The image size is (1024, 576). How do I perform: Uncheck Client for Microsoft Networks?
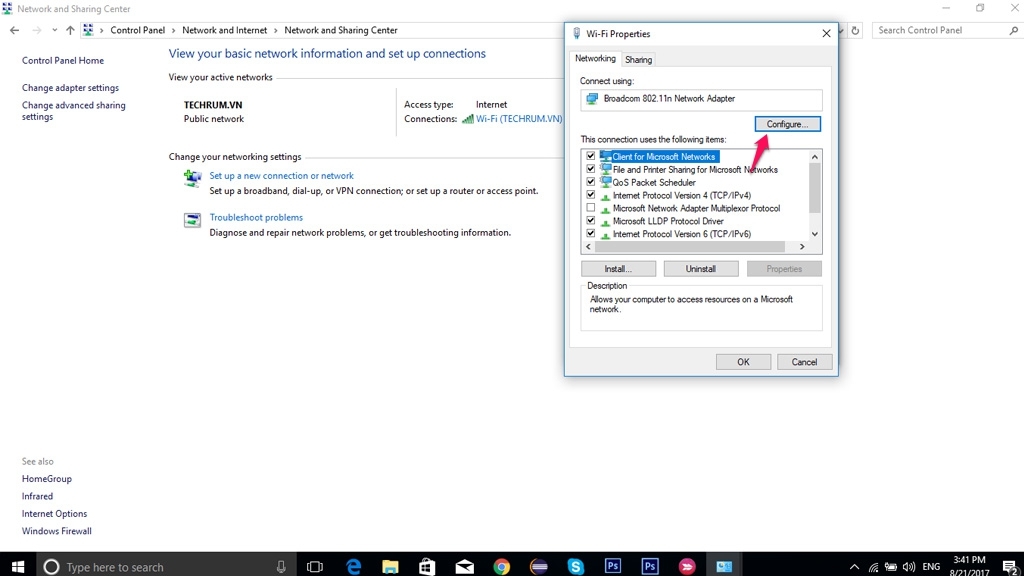[590, 156]
